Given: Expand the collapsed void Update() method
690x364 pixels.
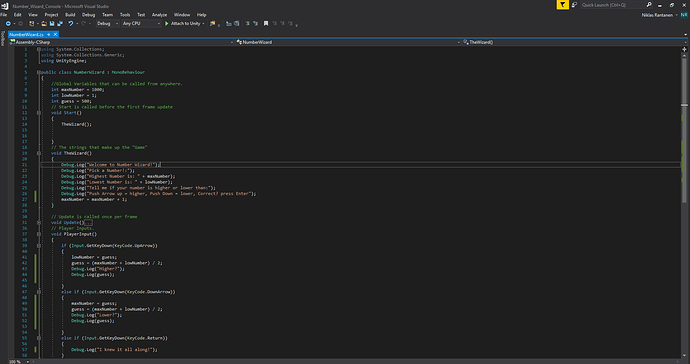Looking at the screenshot, I should (x=39, y=223).
